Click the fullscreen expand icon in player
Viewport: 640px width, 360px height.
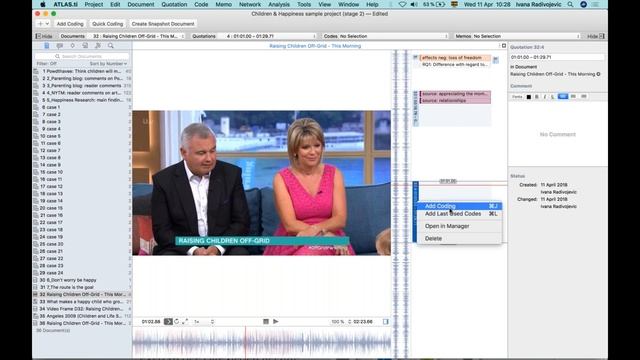coord(185,322)
